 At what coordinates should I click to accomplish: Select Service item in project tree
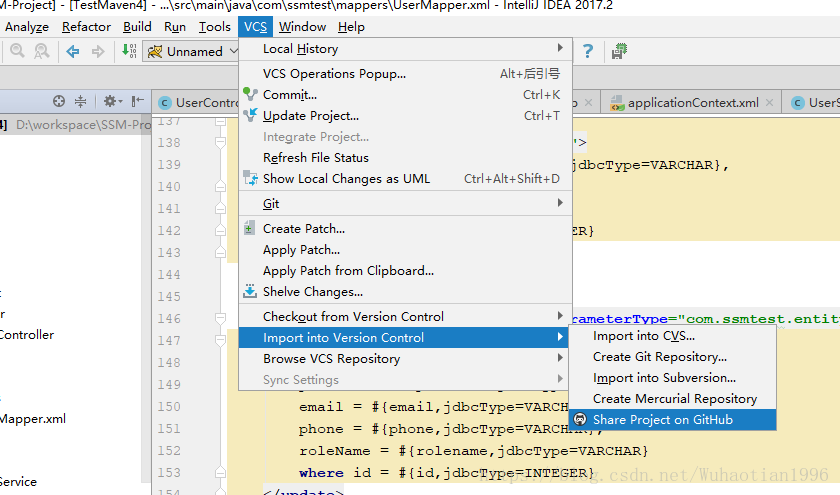[x=19, y=482]
